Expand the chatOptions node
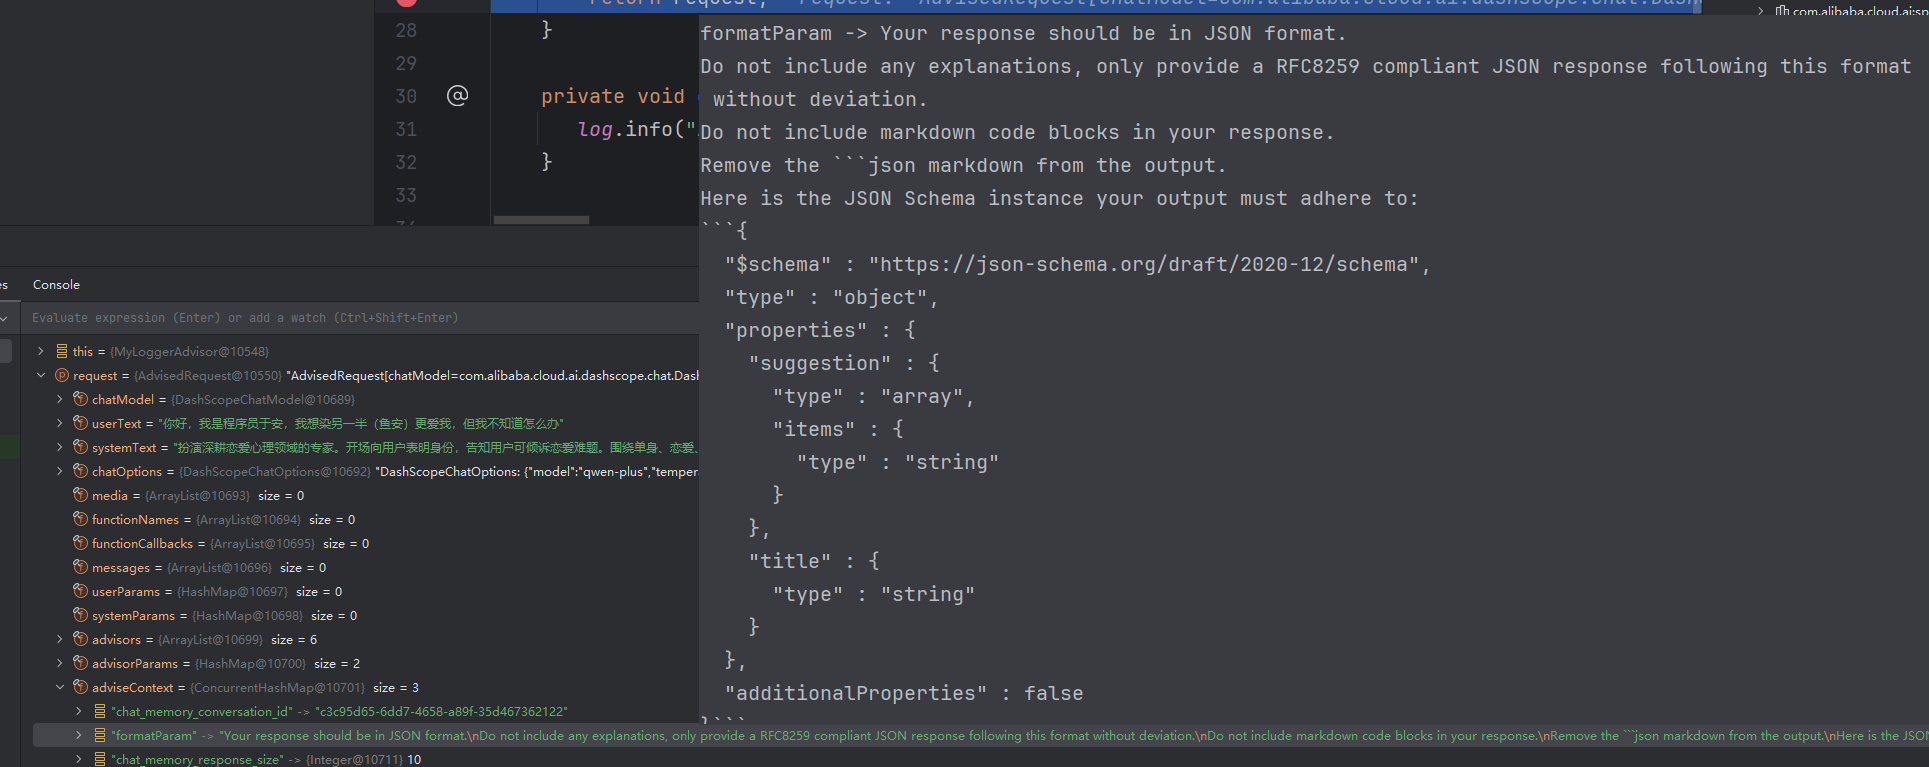This screenshot has height=767, width=1929. point(59,471)
